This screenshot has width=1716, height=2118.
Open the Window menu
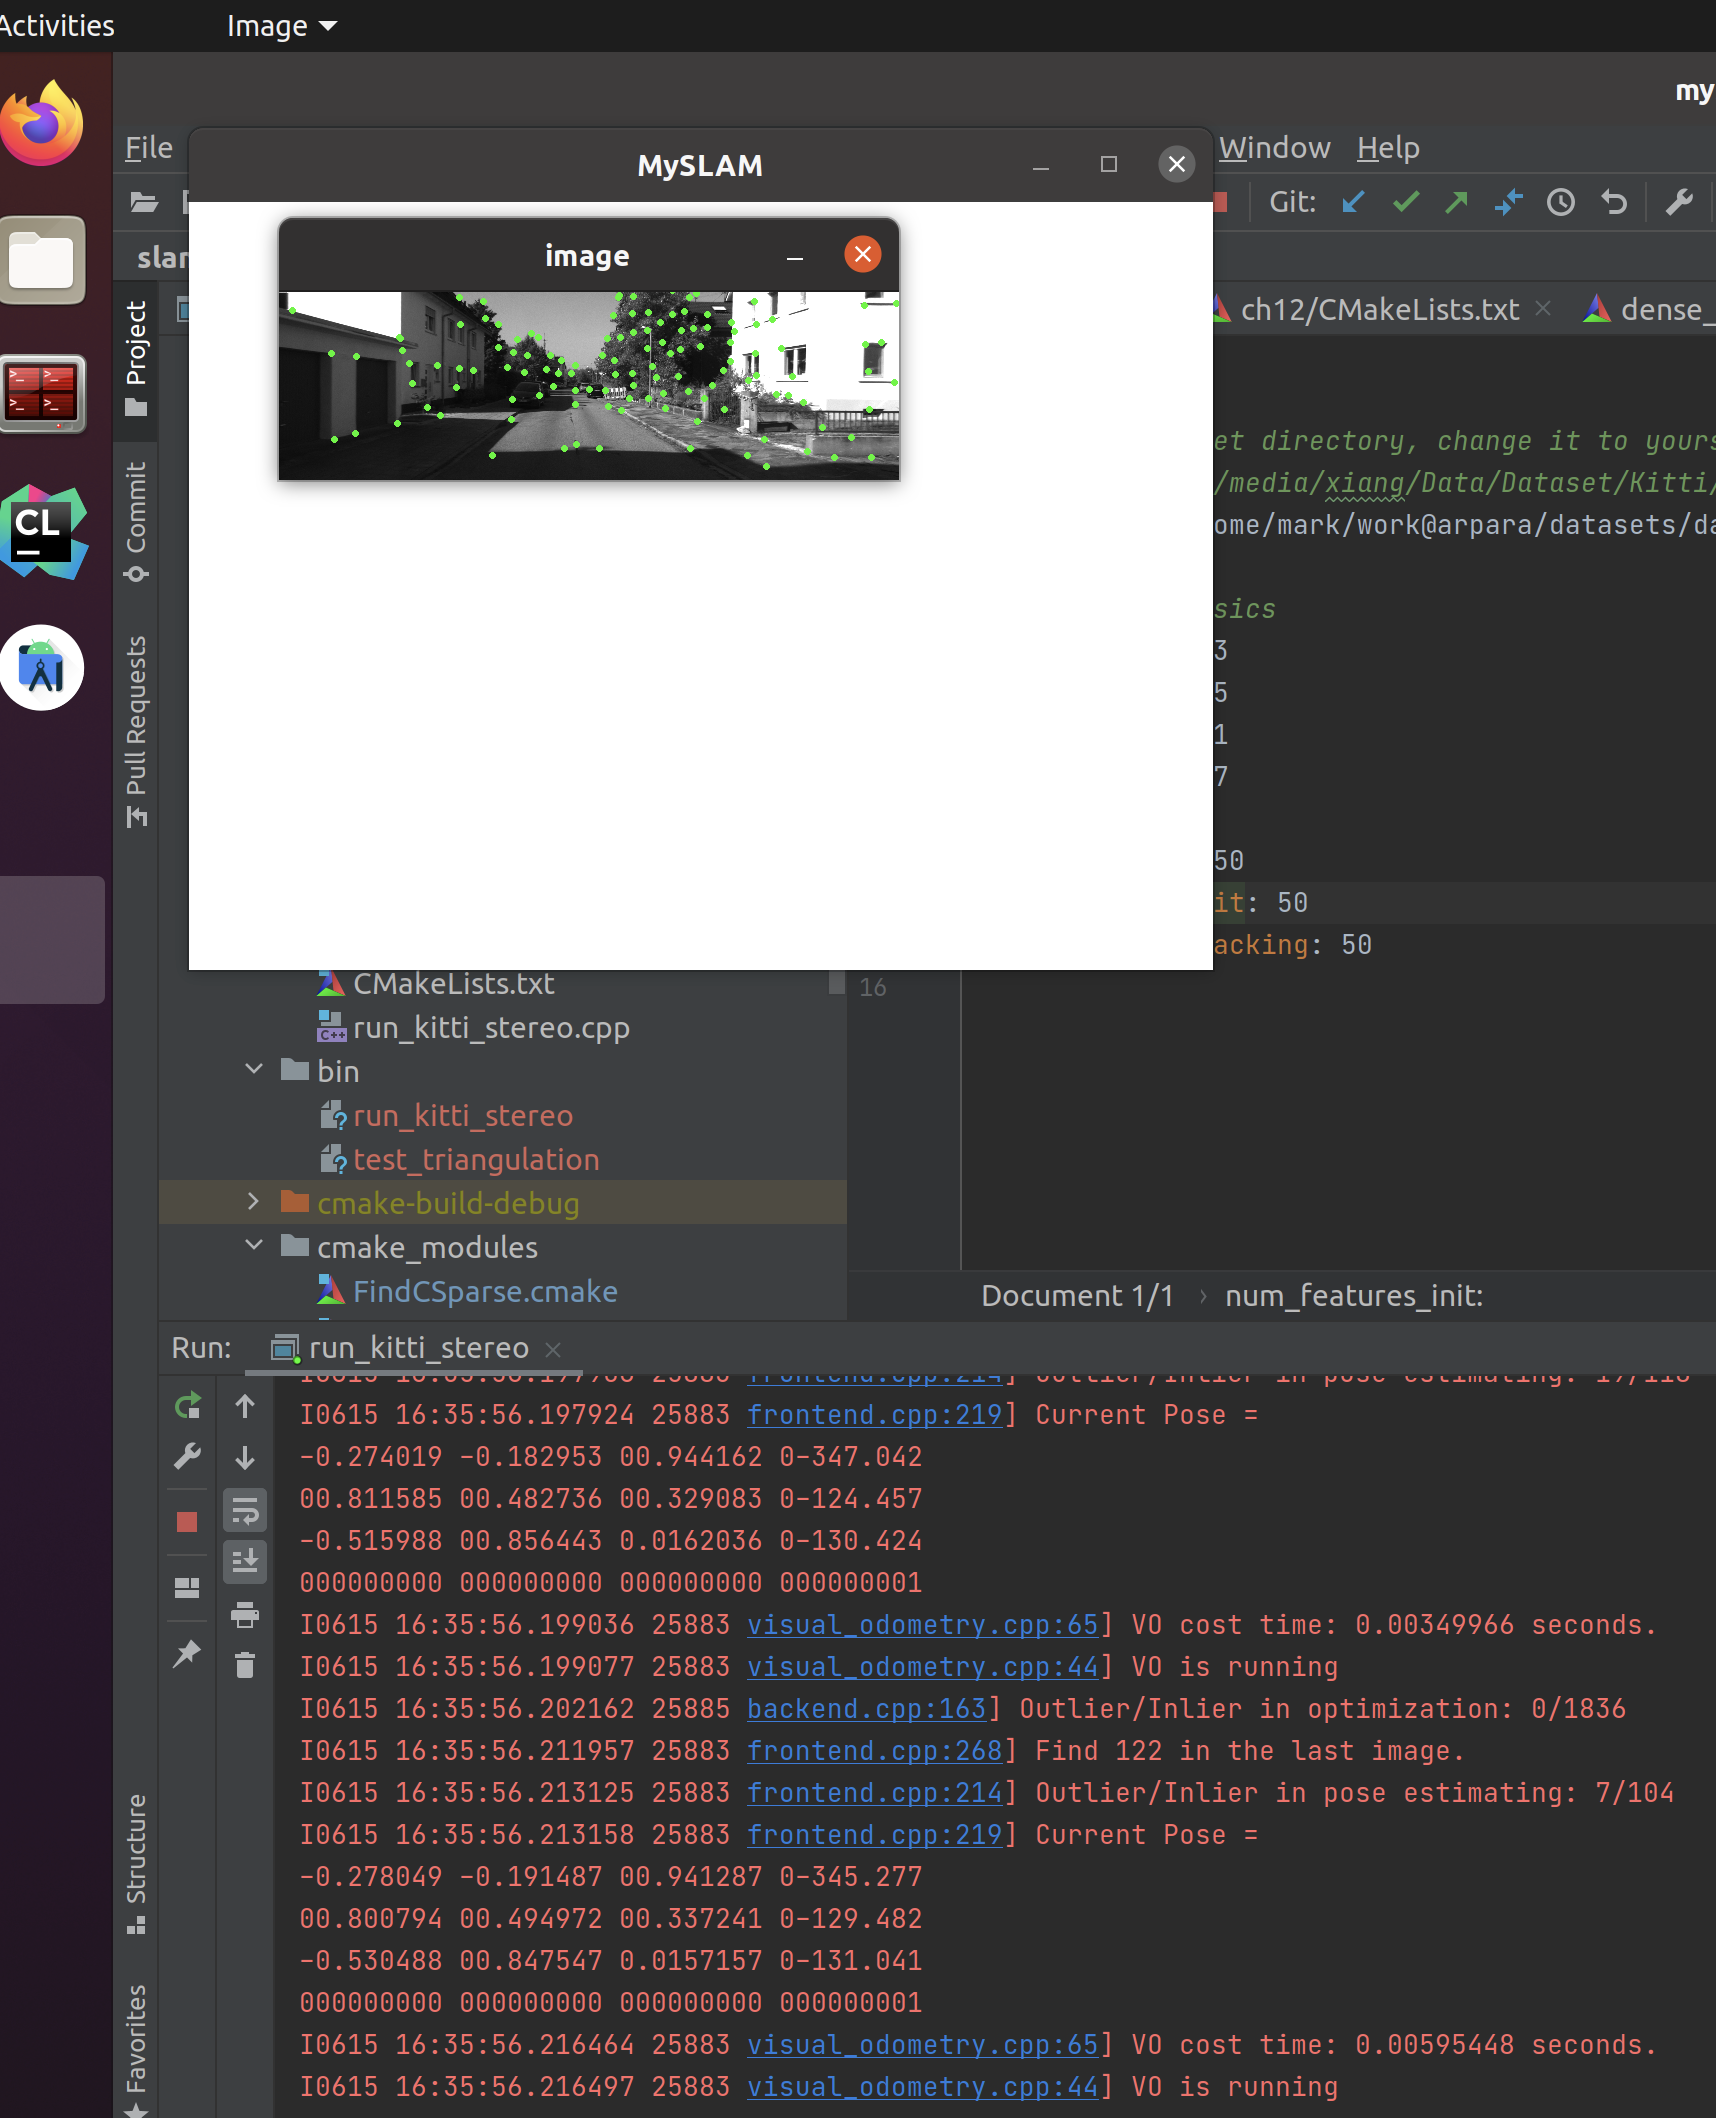tap(1274, 148)
